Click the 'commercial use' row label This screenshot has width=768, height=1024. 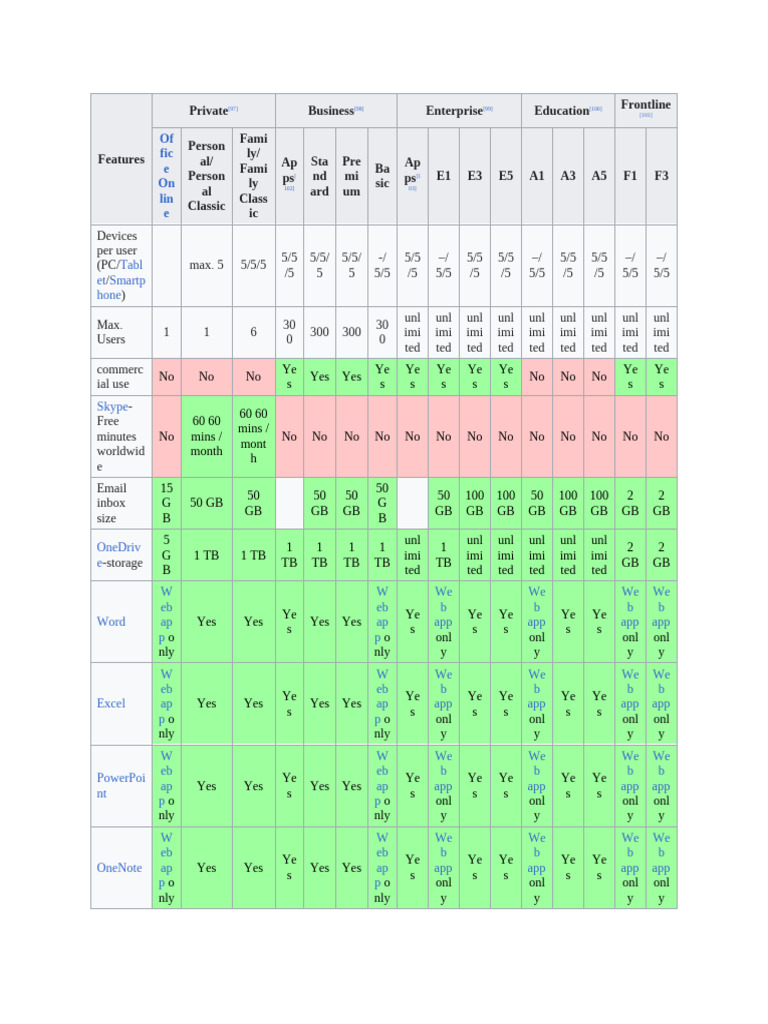pyautogui.click(x=120, y=376)
